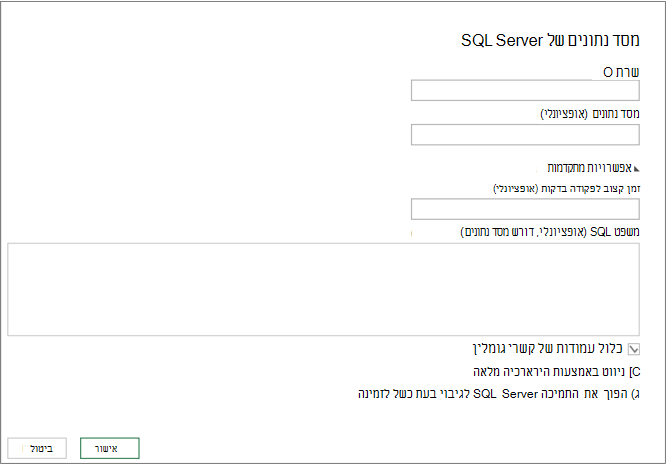
Task: Click the 'זמן קצוב לפקודה בדקות (אופציונלי)' label
Action: point(567,188)
